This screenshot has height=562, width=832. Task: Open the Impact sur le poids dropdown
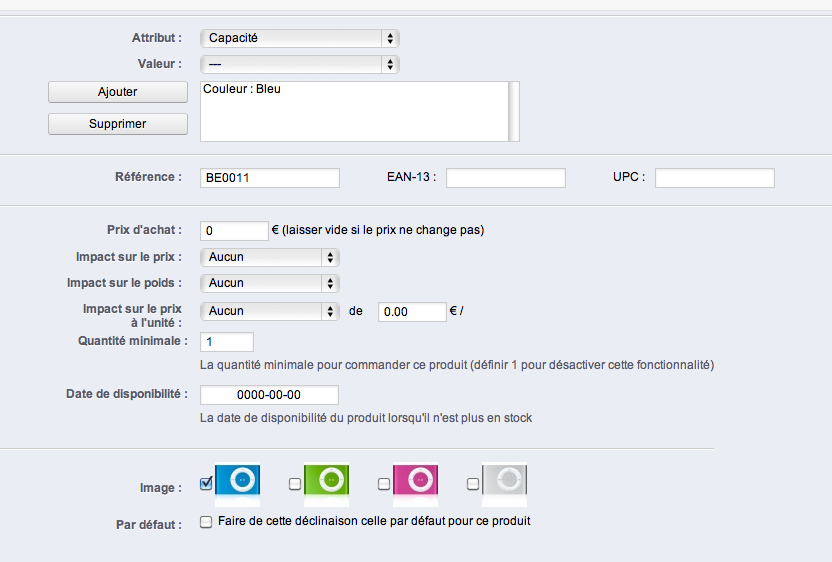click(270, 283)
